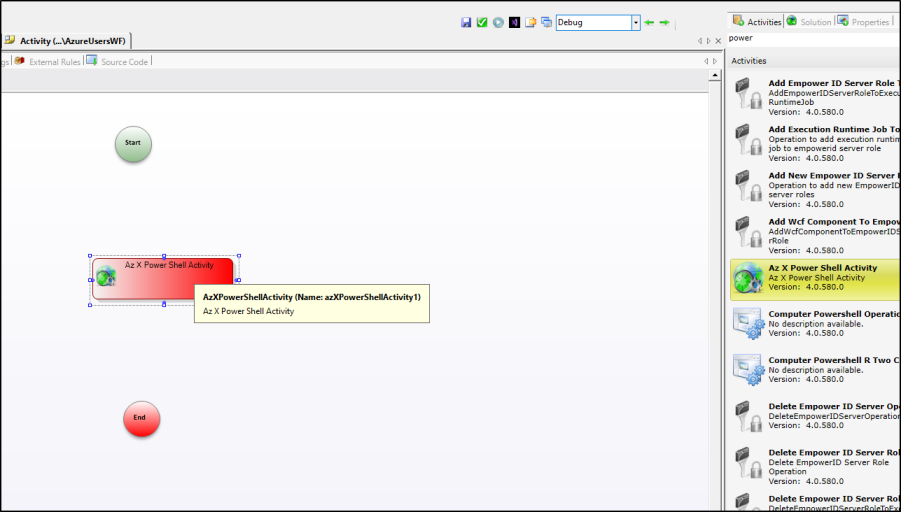901x512 pixels.
Task: Click the Solution tab globe icon
Action: (x=792, y=21)
